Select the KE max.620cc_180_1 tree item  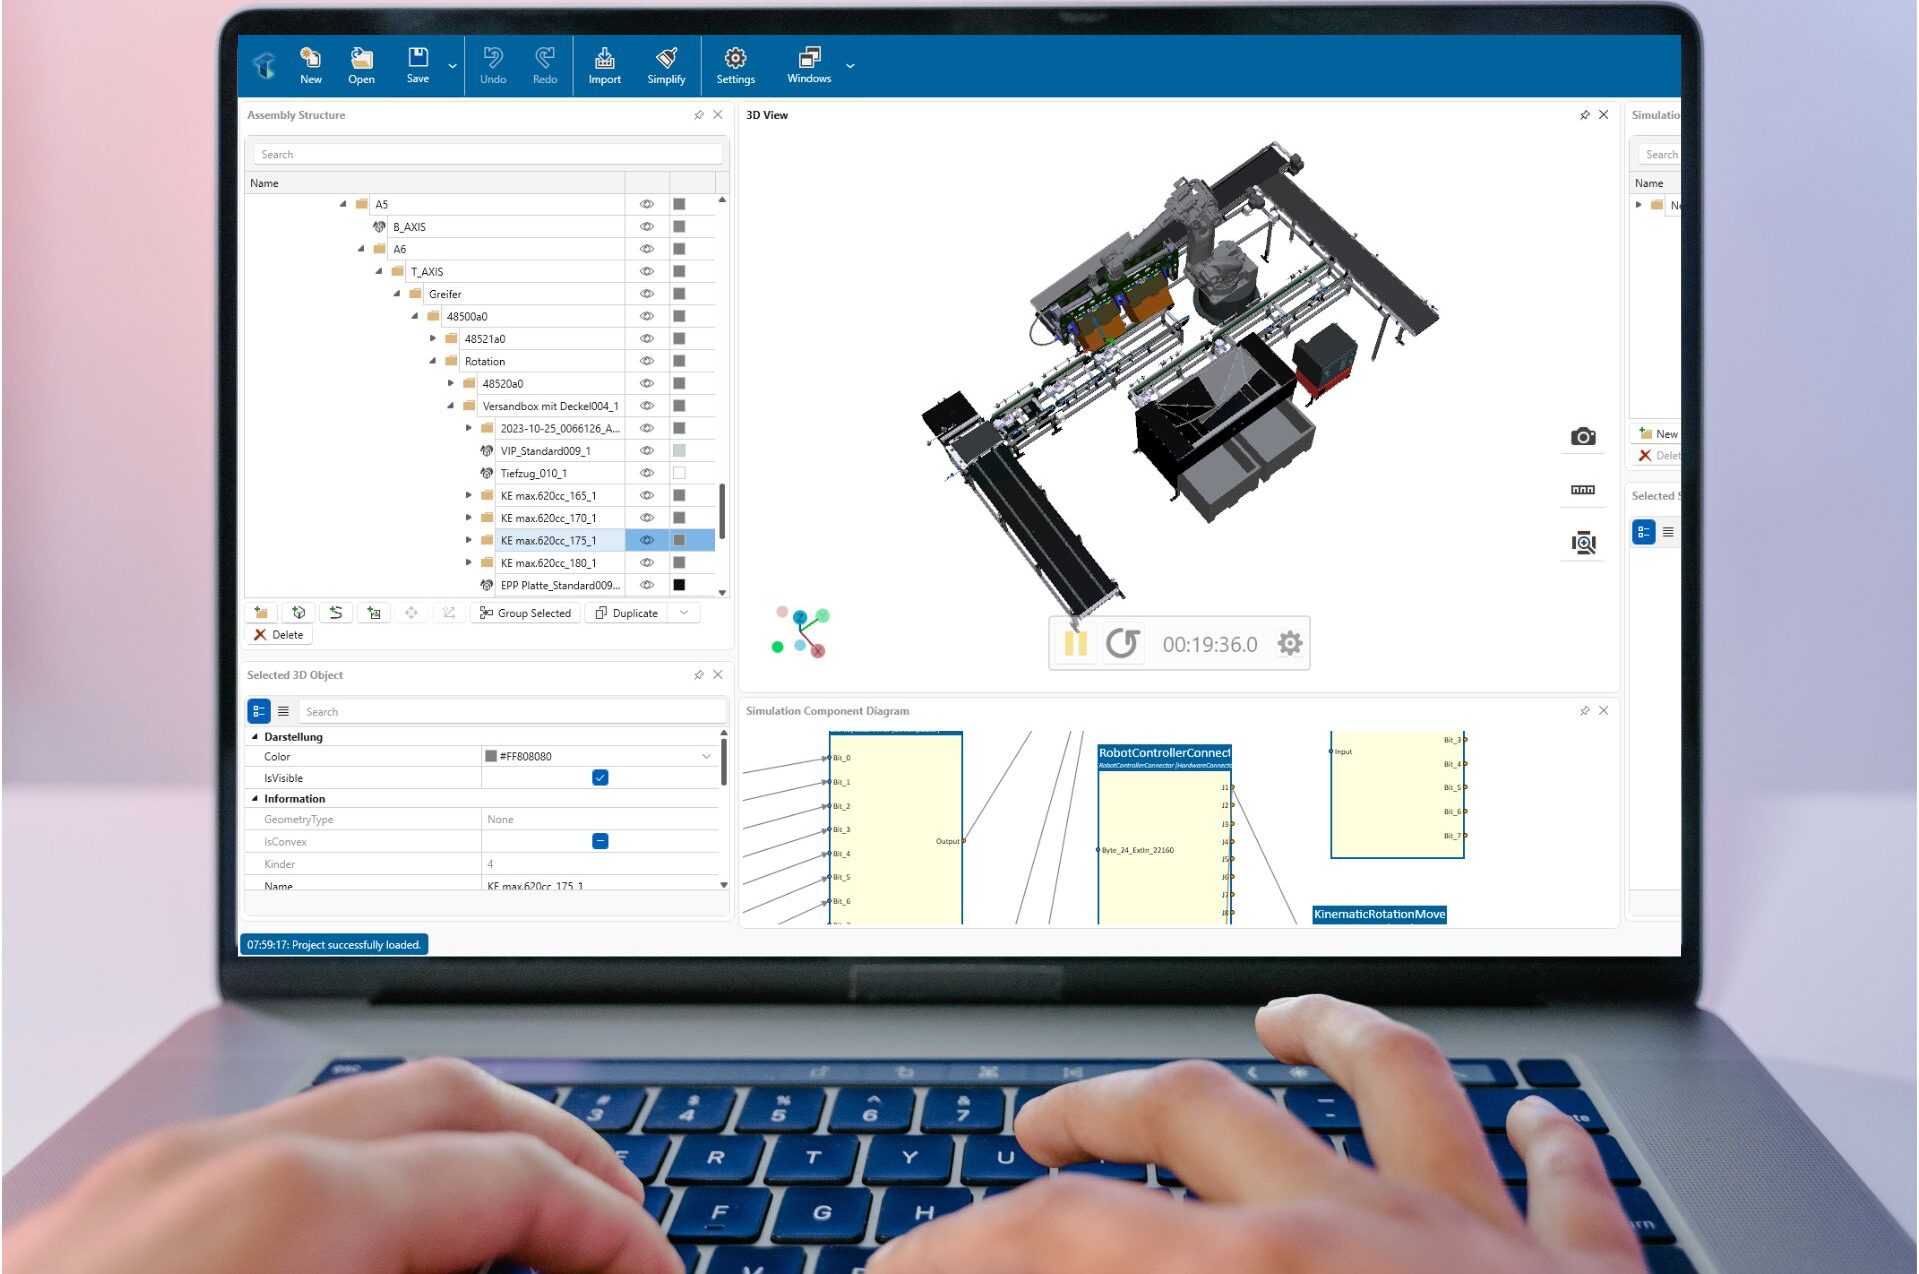pyautogui.click(x=548, y=563)
